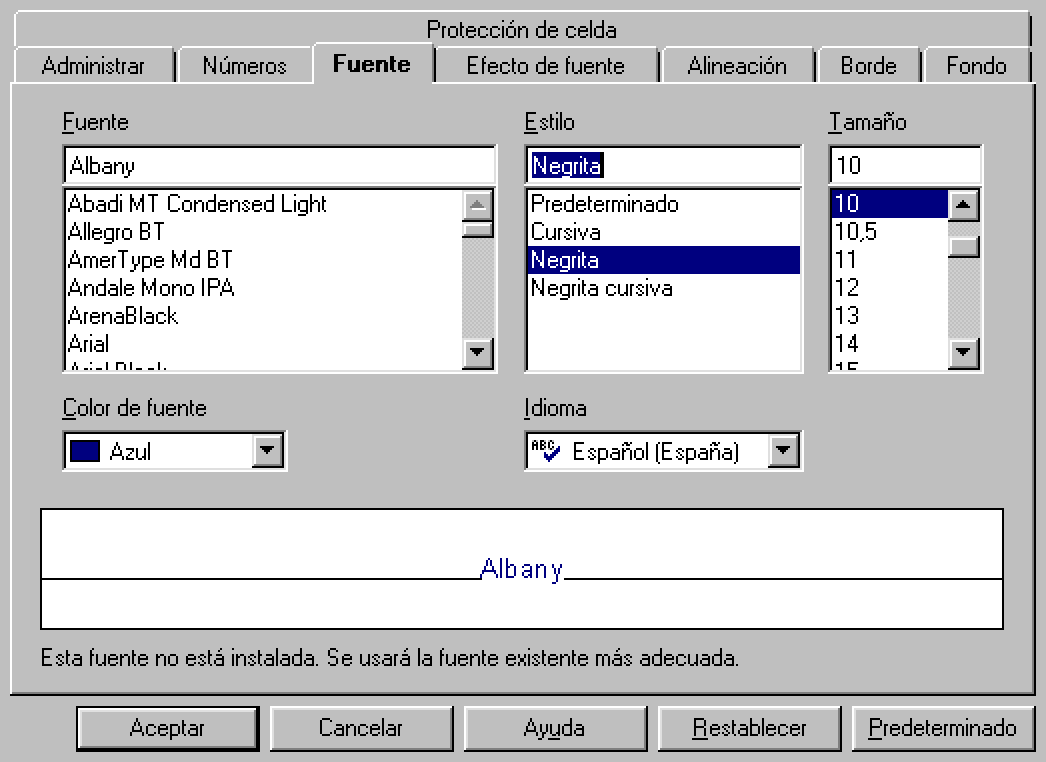
Task: Choose Negrita cursiva style
Action: pyautogui.click(x=601, y=288)
